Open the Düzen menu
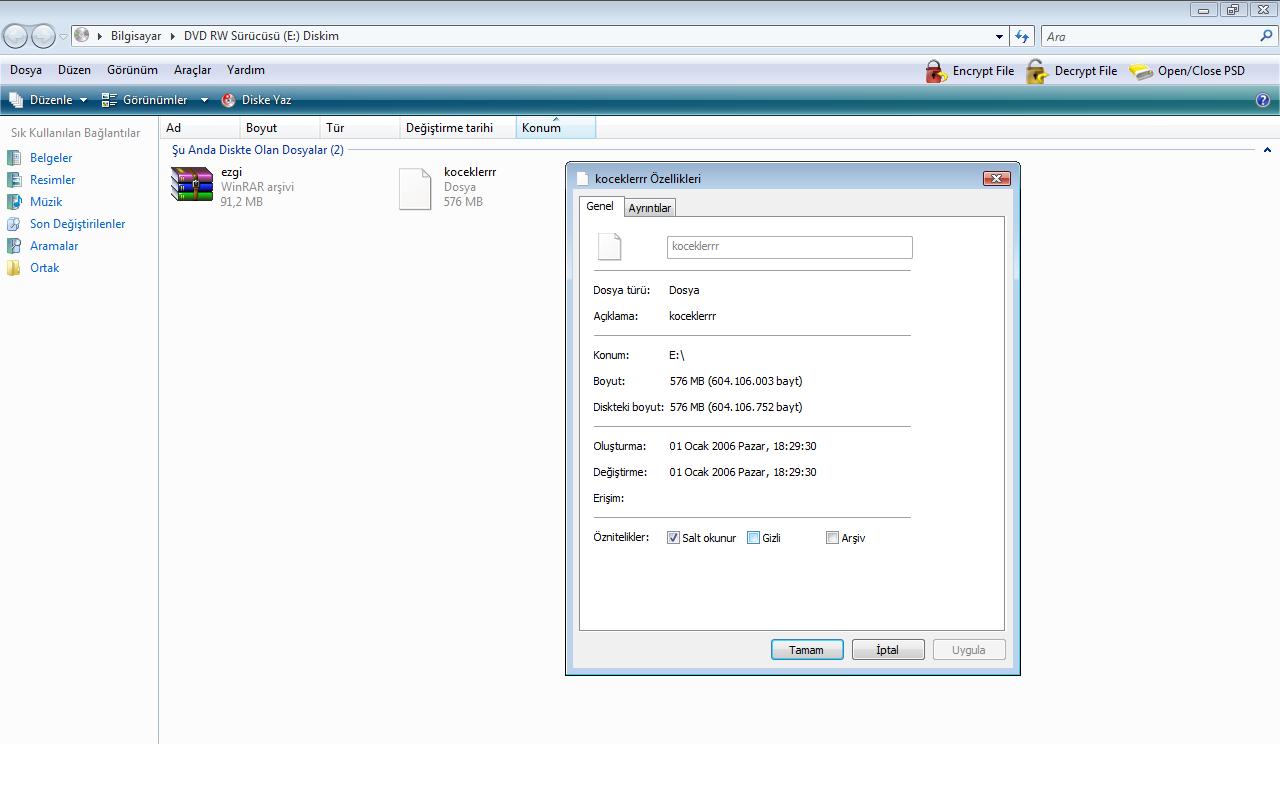 74,70
